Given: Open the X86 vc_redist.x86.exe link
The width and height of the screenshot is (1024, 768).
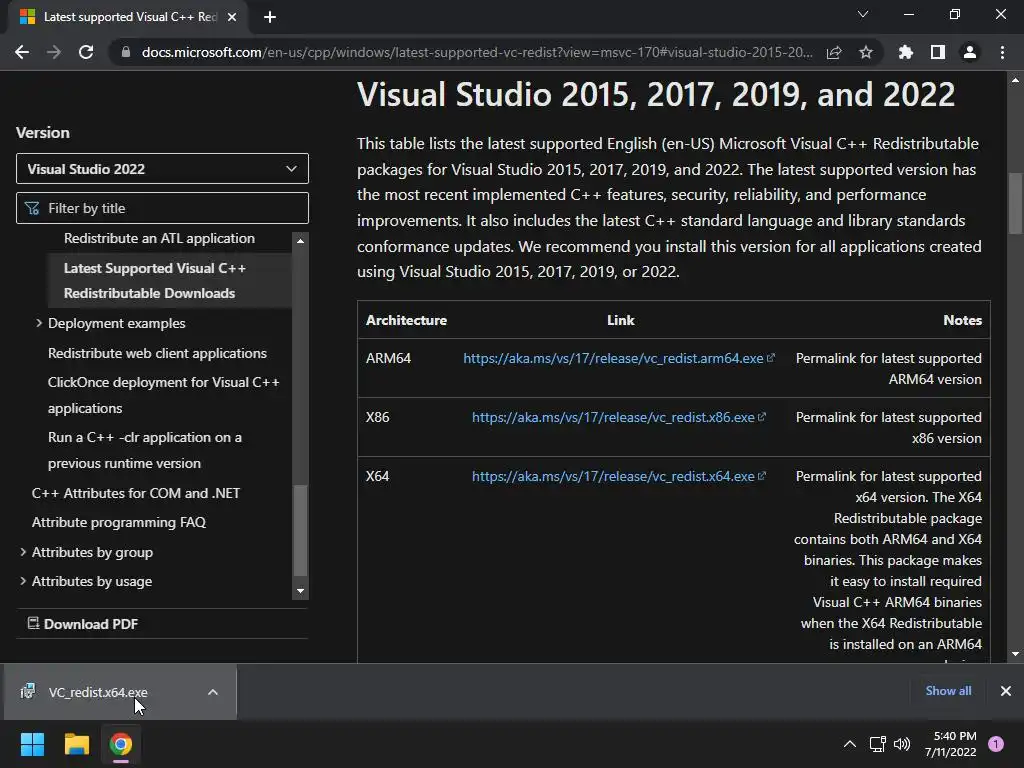Looking at the screenshot, I should click(x=618, y=417).
